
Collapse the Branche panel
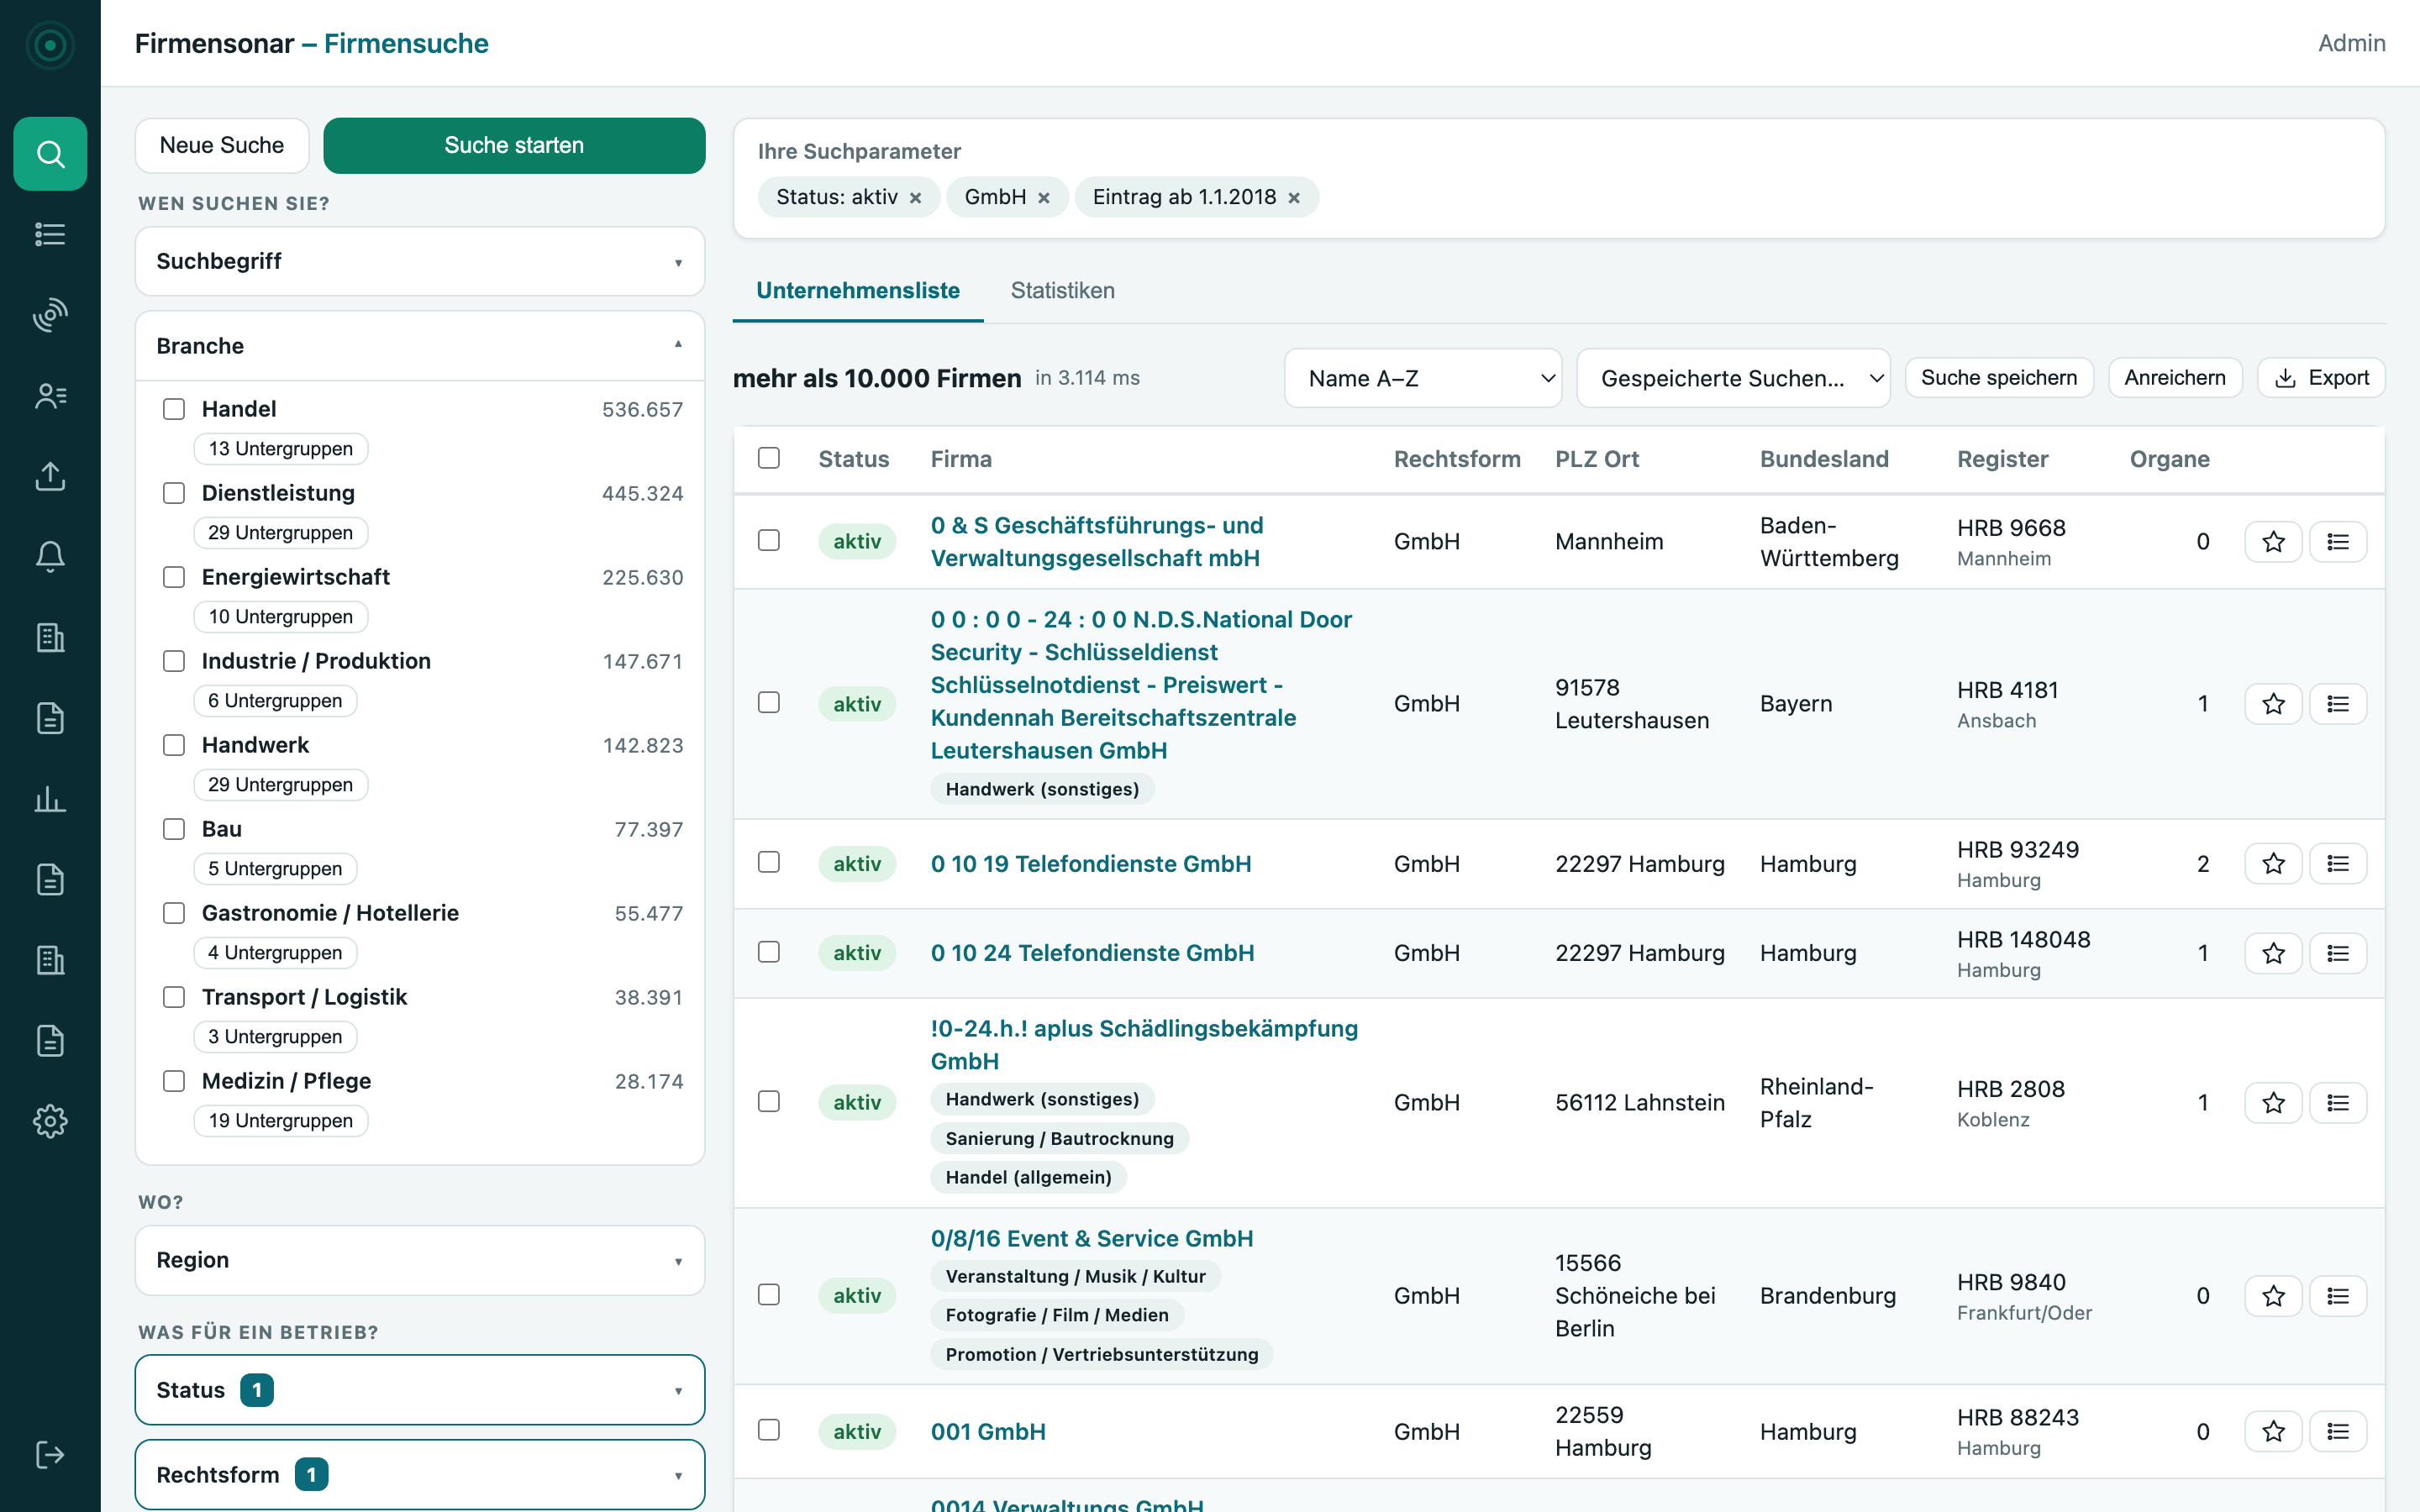[420, 346]
